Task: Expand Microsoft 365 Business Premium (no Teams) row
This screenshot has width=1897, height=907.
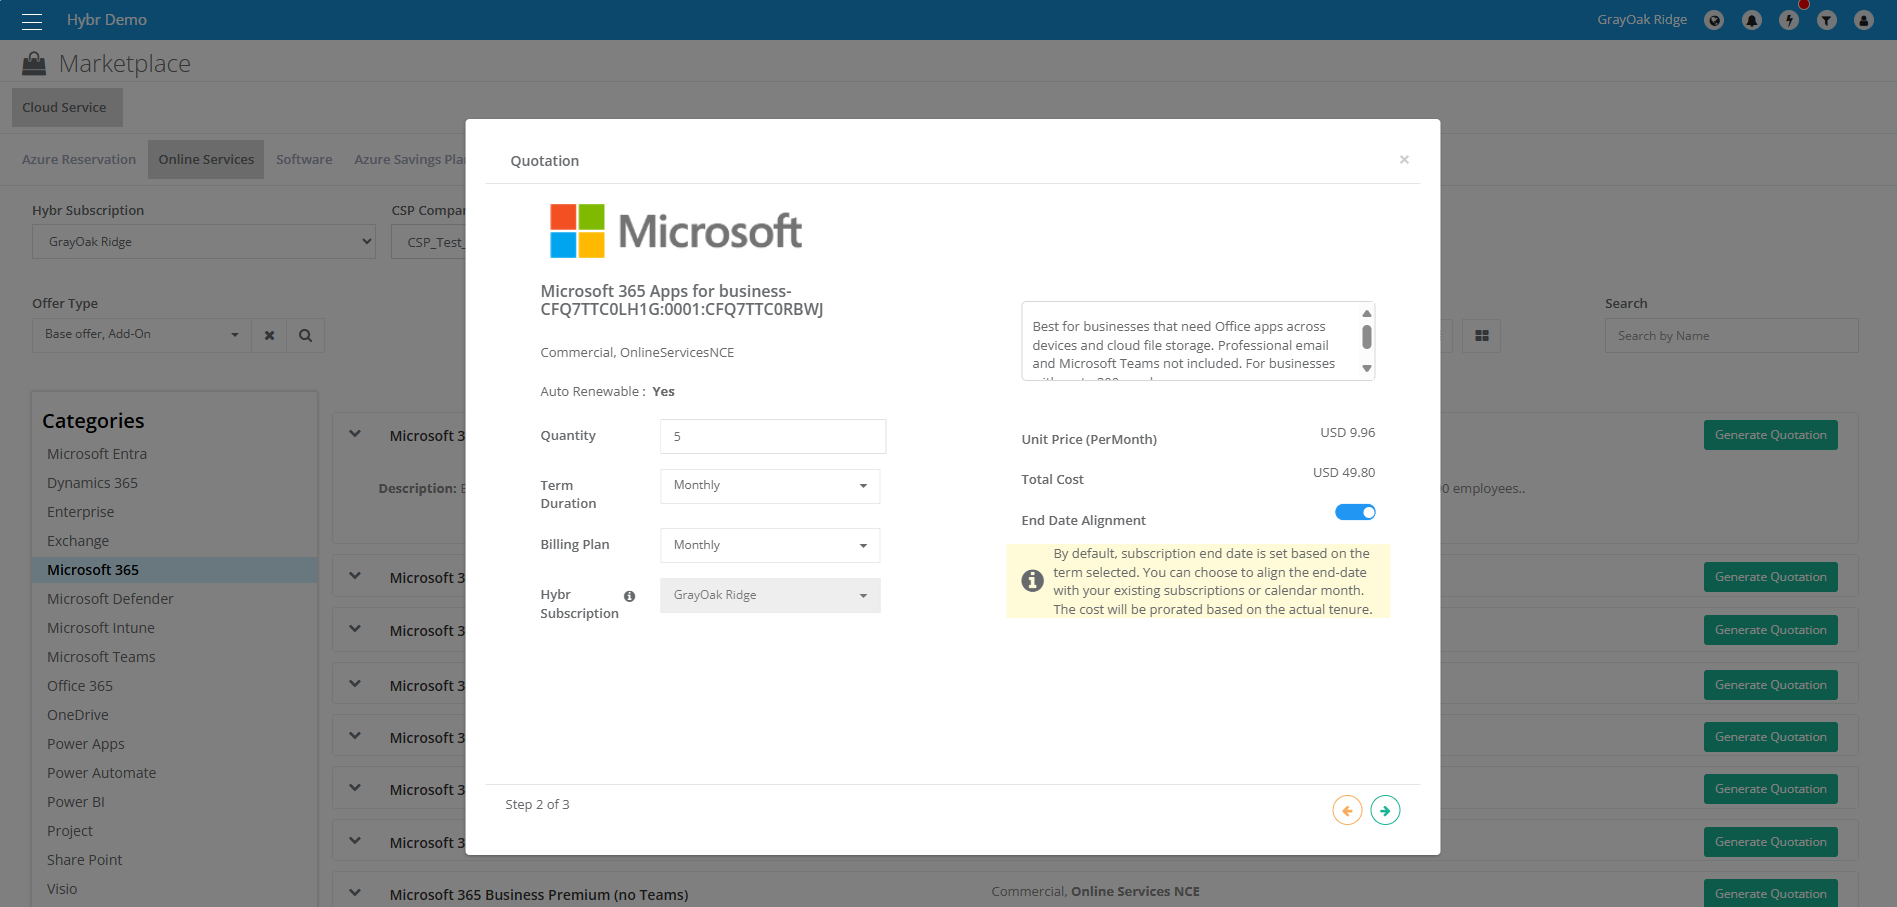Action: tap(355, 893)
